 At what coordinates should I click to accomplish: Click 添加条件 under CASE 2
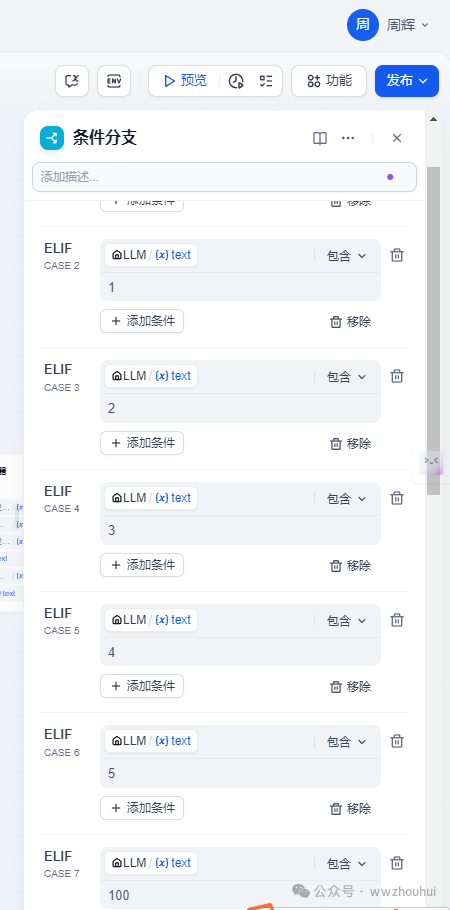(142, 321)
